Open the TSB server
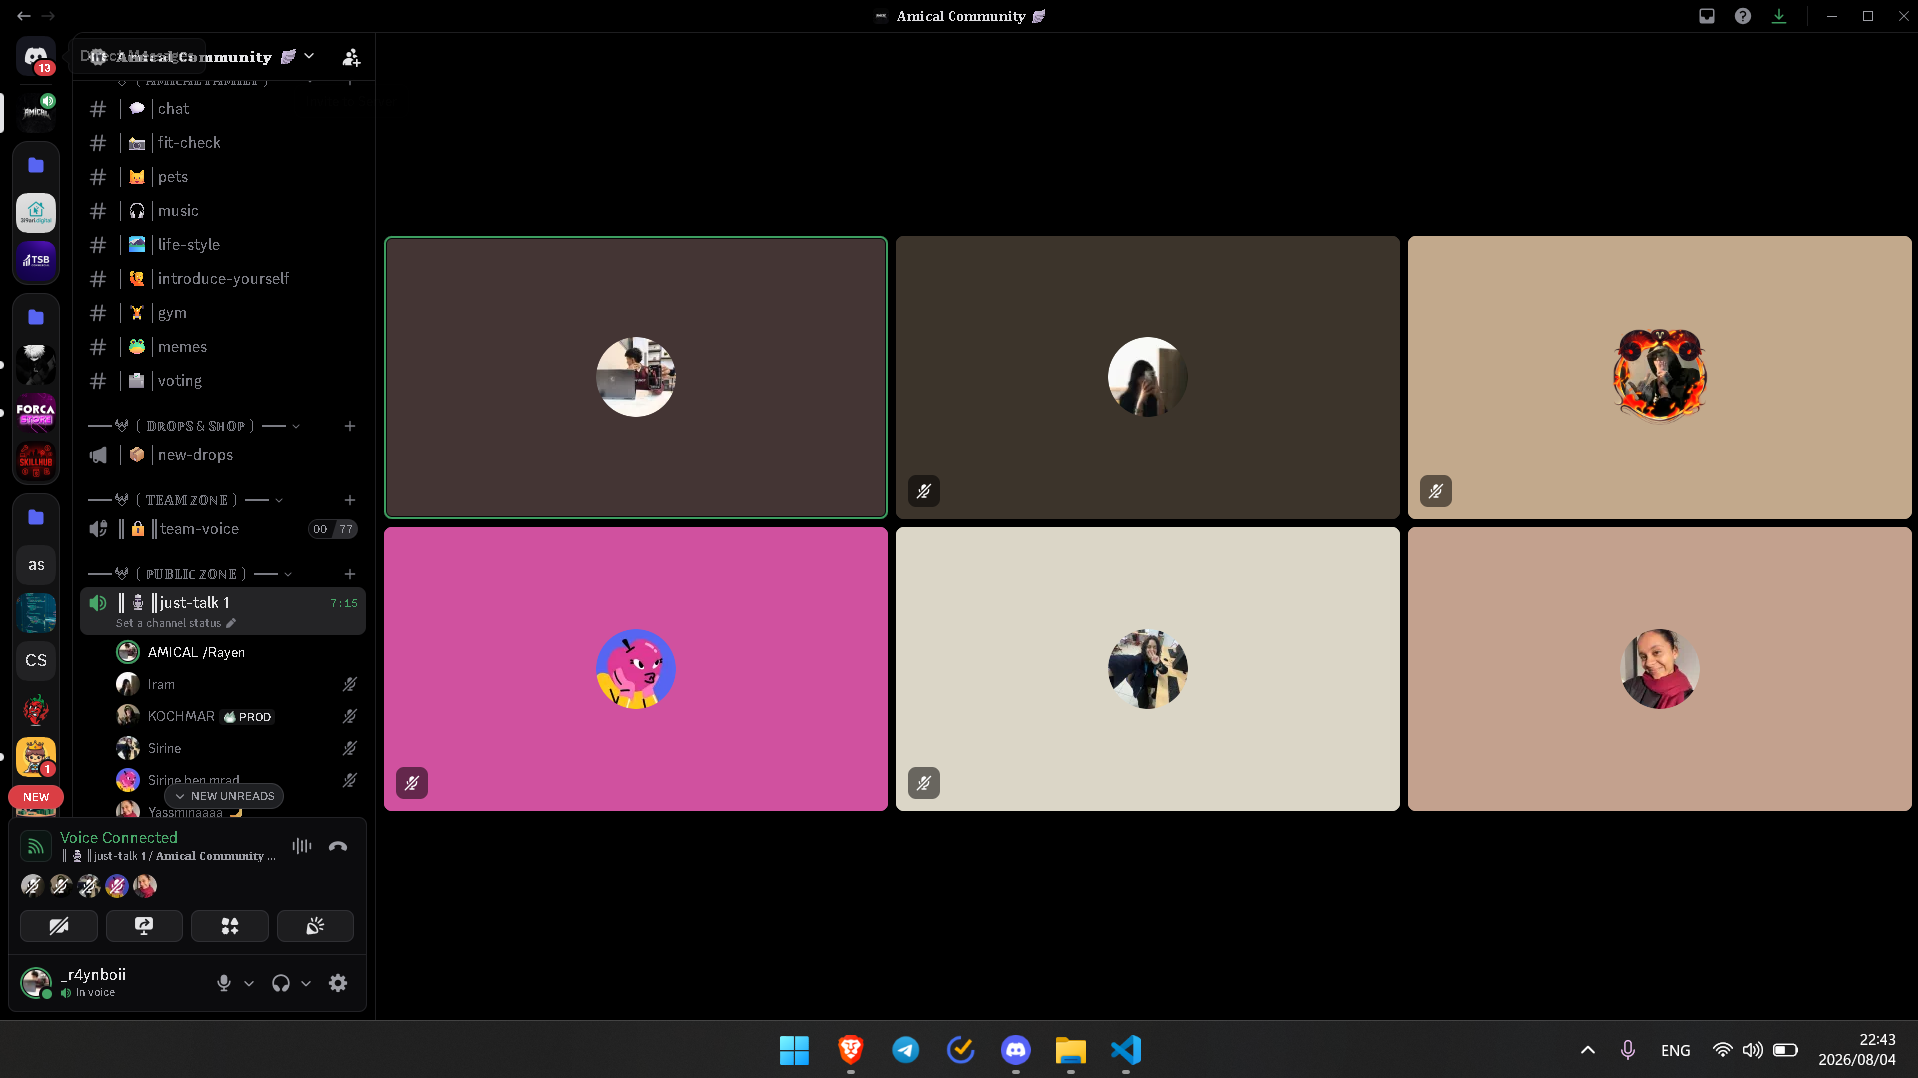This screenshot has height=1078, width=1918. (x=36, y=261)
